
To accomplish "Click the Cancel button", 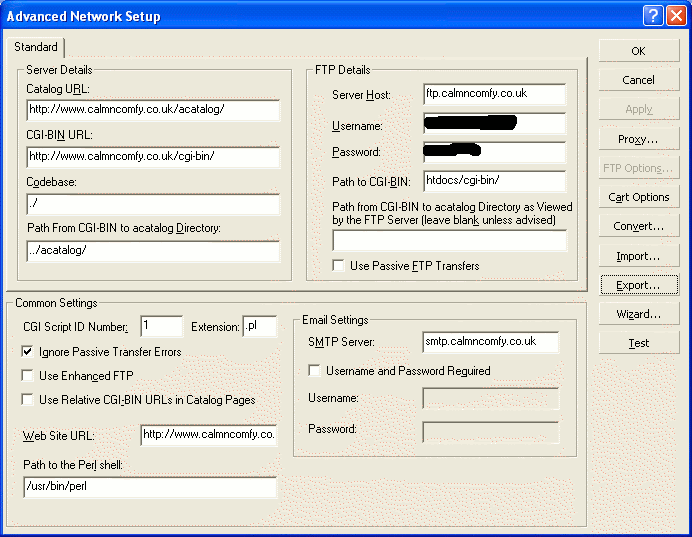I will [638, 80].
